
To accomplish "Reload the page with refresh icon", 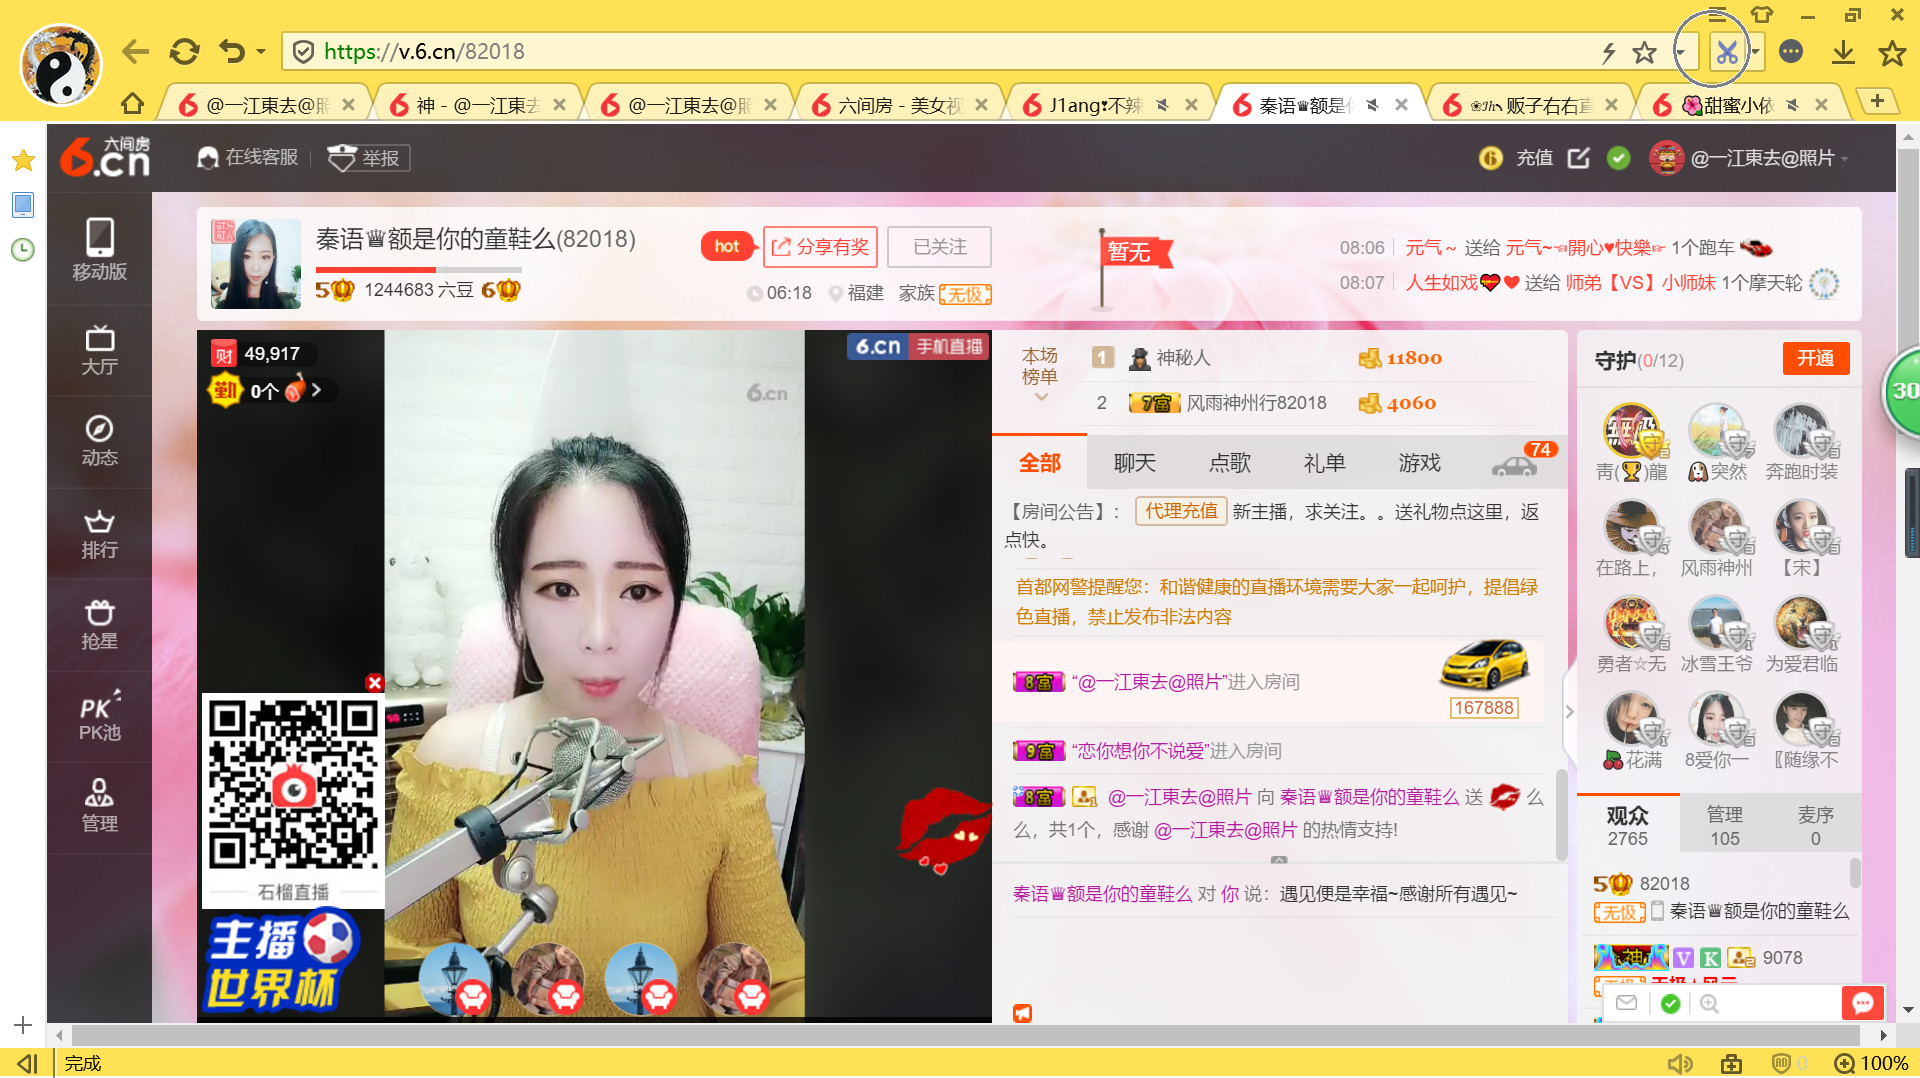I will pyautogui.click(x=184, y=51).
